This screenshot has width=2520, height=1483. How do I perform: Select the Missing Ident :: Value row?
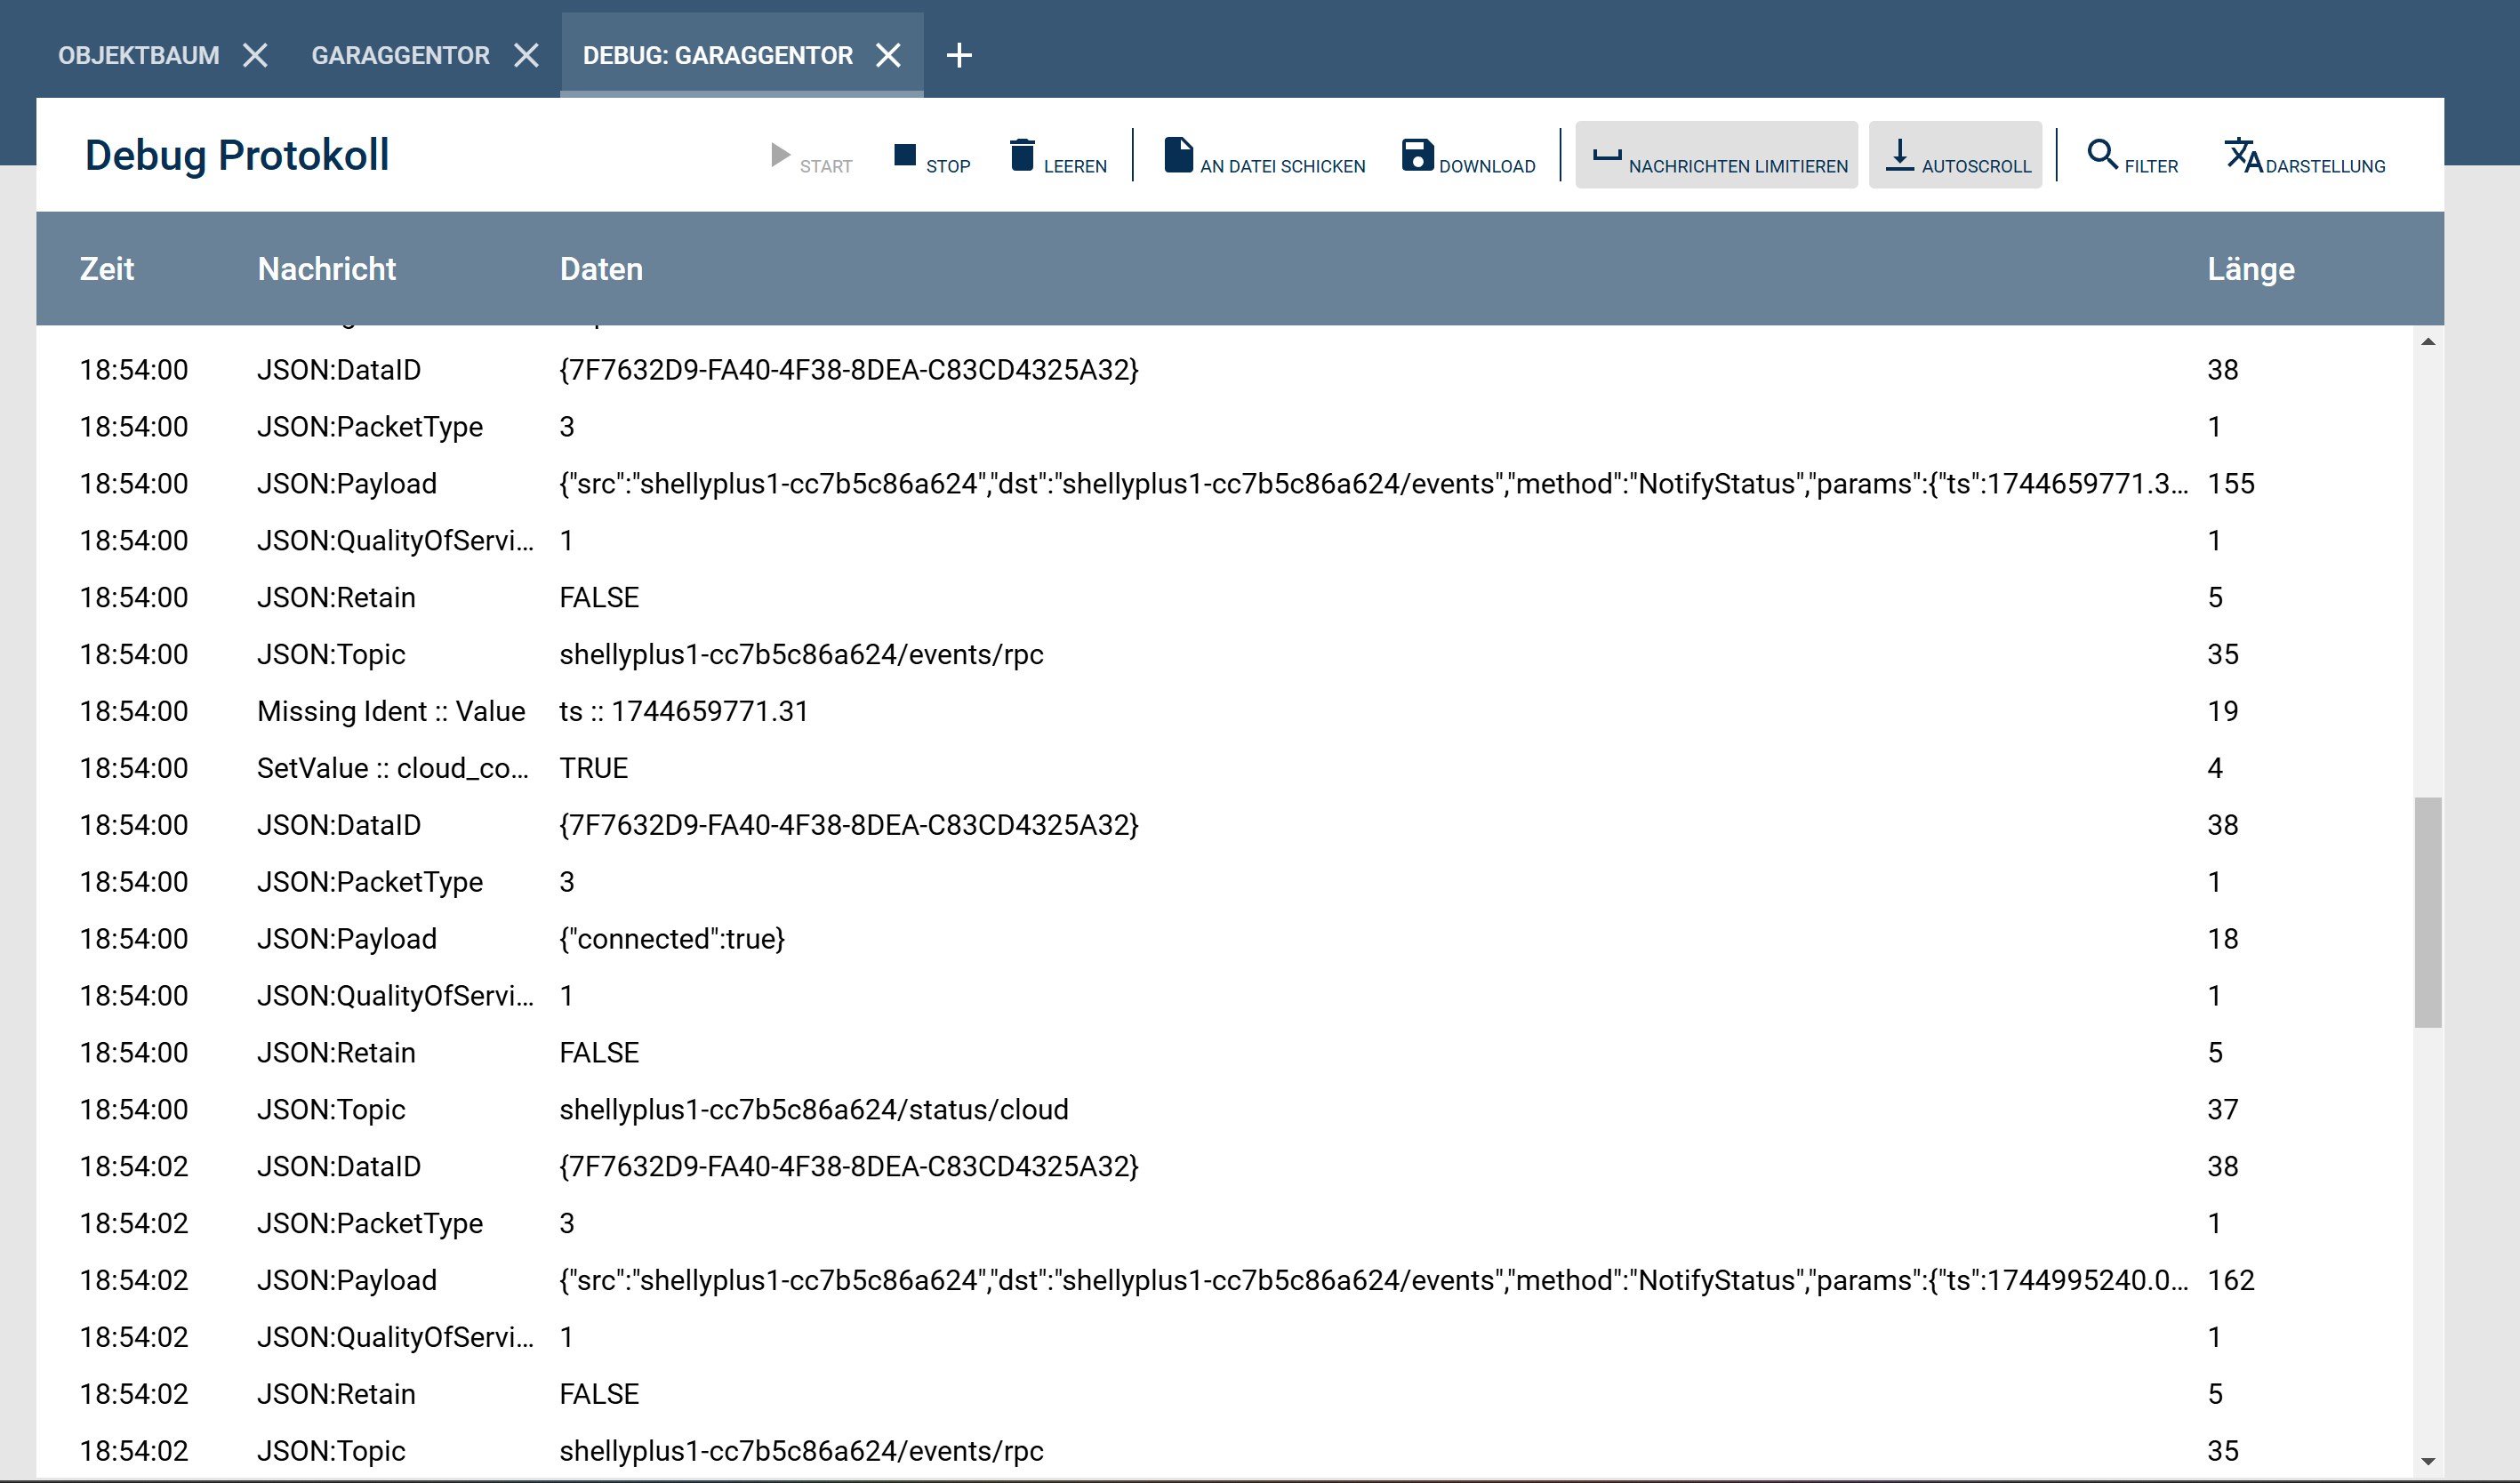point(390,711)
